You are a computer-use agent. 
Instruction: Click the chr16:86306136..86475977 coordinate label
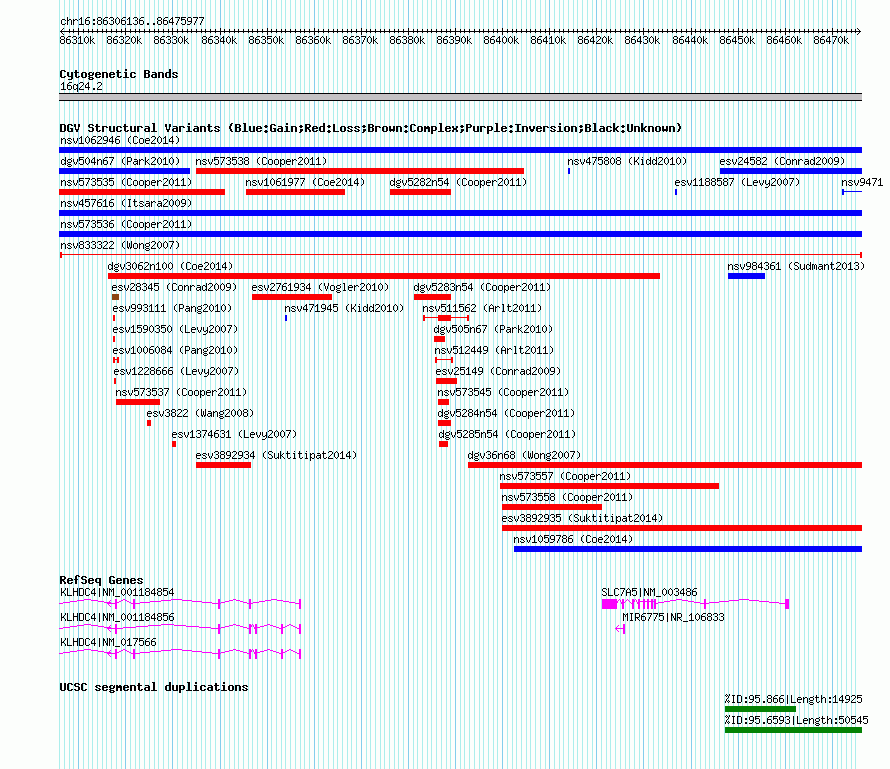click(x=132, y=21)
